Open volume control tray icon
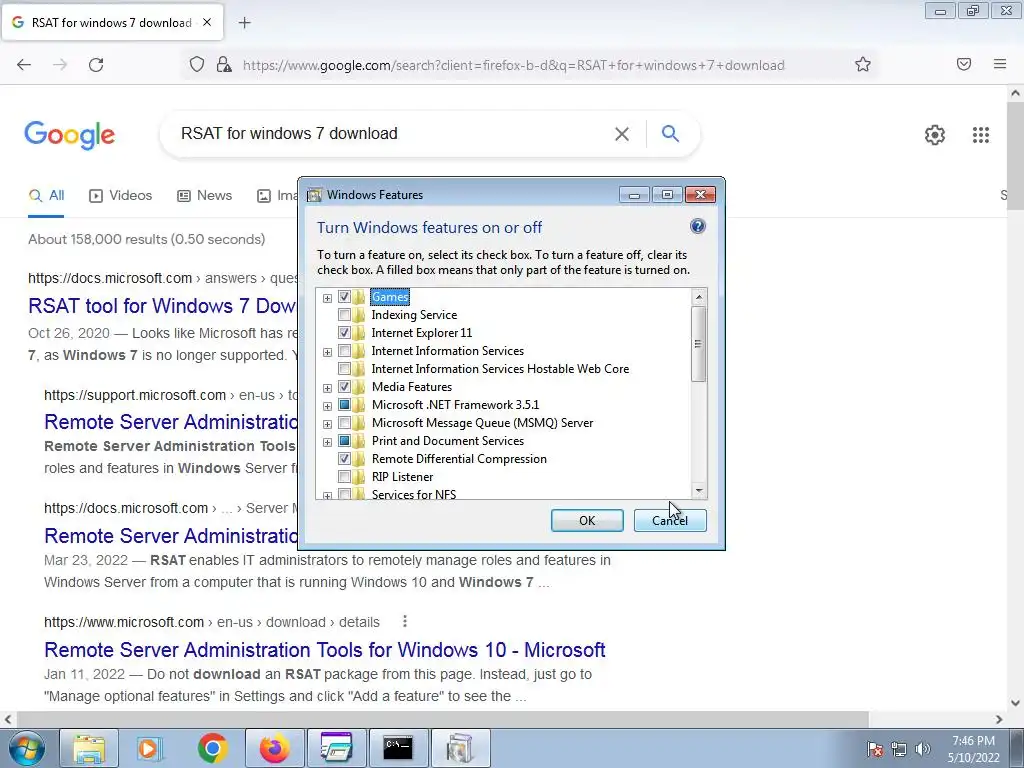Image resolution: width=1024 pixels, height=768 pixels. [x=923, y=748]
